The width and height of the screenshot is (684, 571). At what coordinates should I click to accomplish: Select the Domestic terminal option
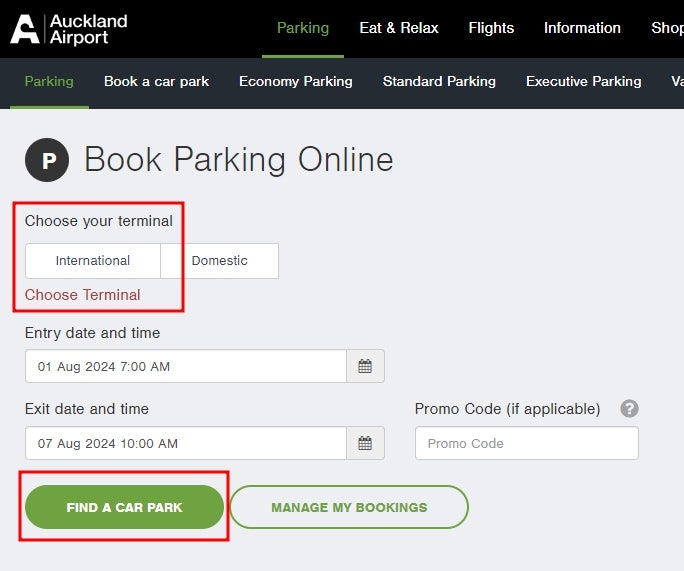tap(219, 261)
